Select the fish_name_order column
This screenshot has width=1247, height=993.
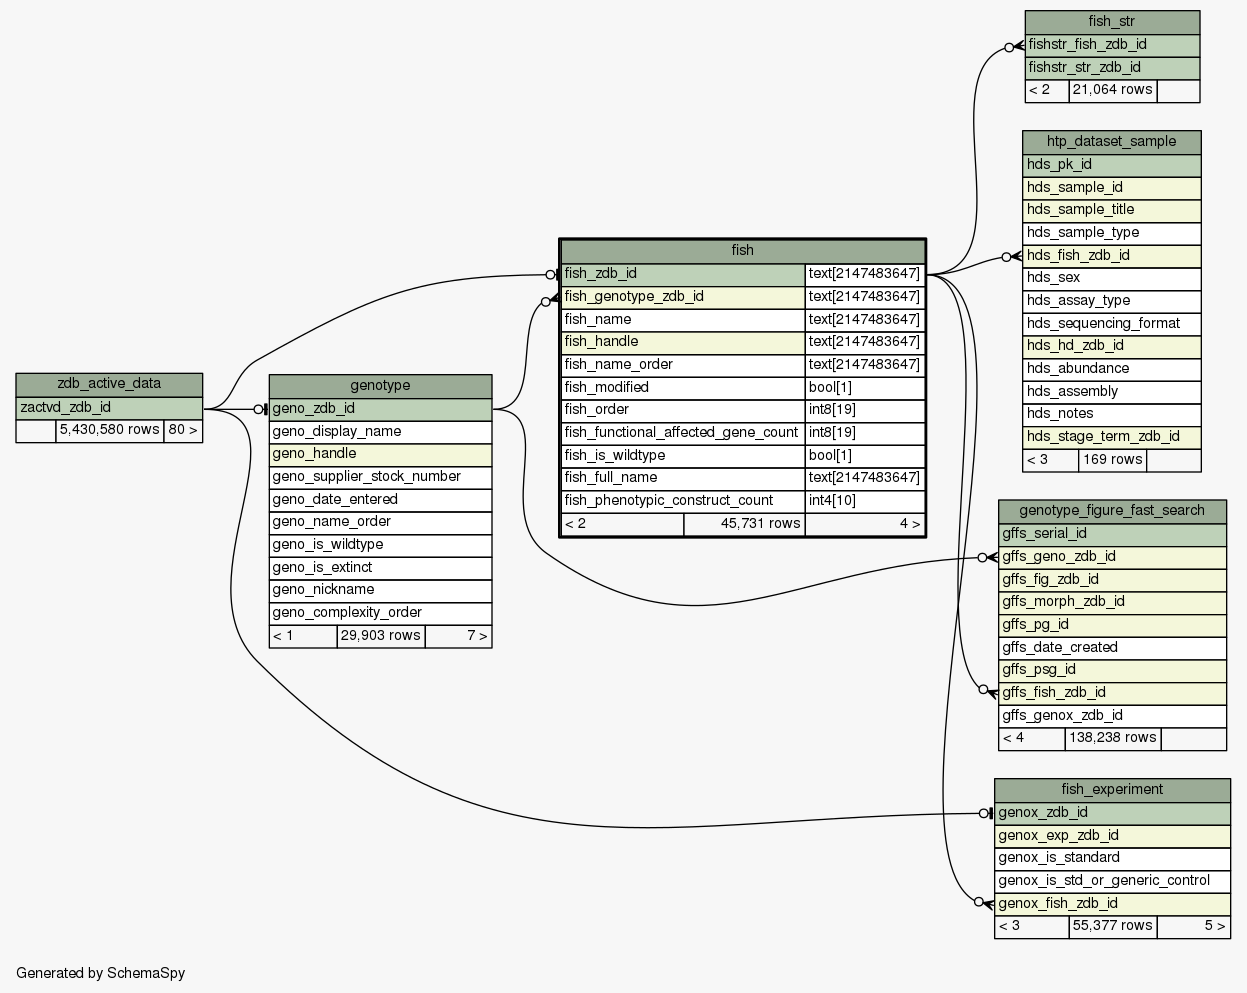tap(683, 365)
